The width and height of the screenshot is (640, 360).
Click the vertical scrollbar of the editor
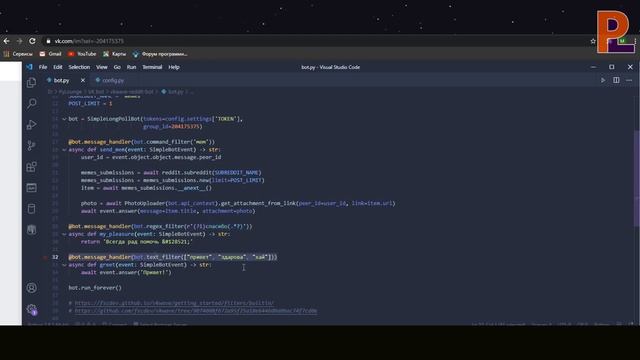coord(636,177)
